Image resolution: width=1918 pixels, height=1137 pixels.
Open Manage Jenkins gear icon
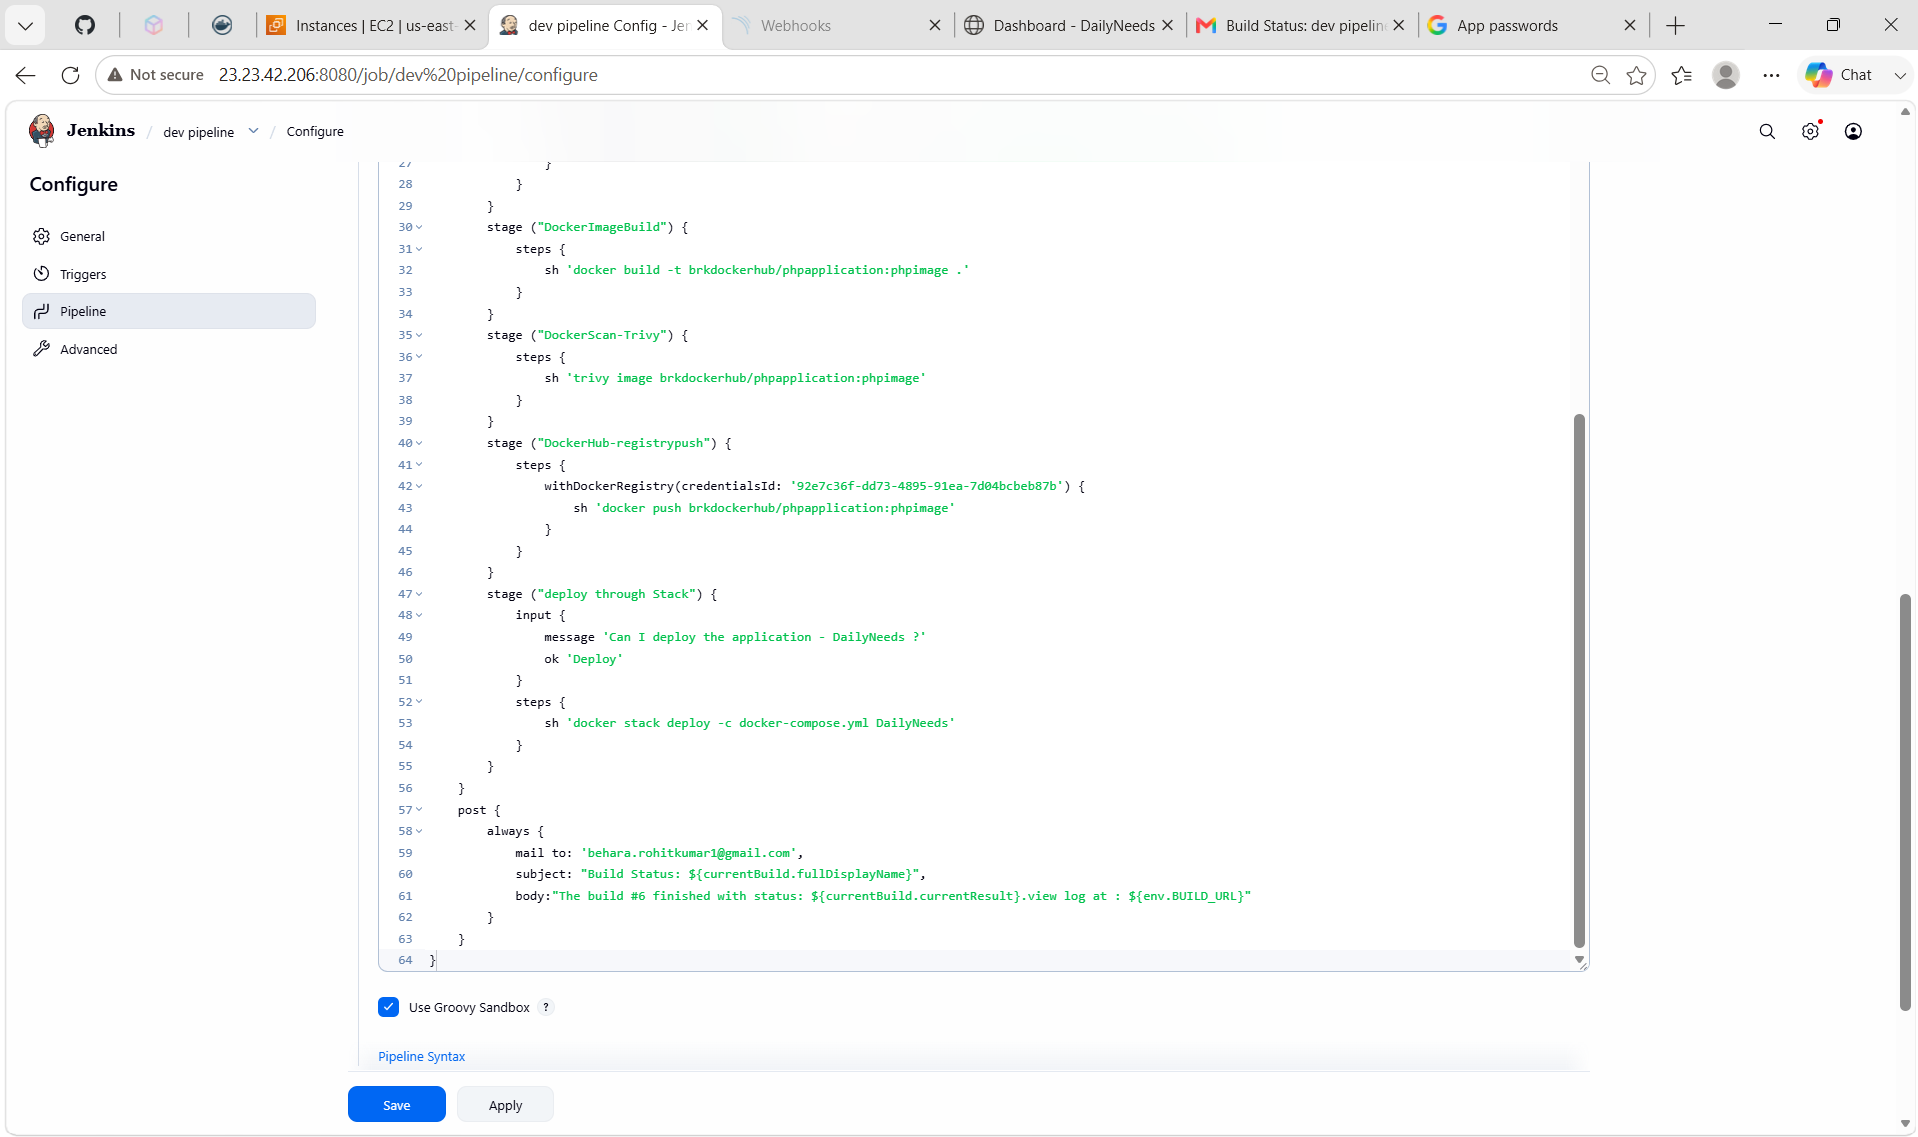tap(1810, 132)
